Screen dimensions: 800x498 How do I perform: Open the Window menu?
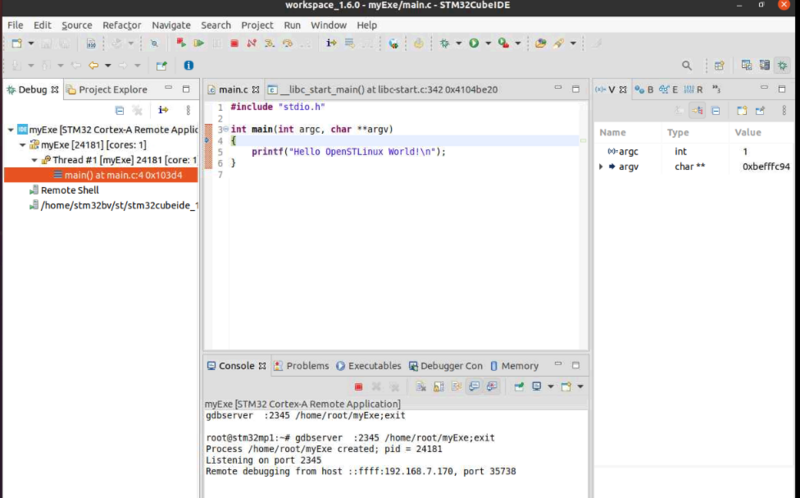329,25
